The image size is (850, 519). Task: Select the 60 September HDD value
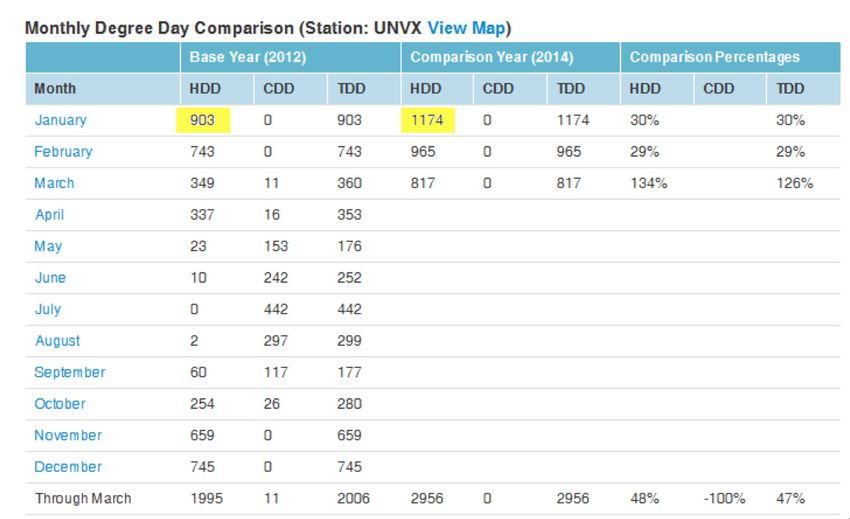coord(198,372)
